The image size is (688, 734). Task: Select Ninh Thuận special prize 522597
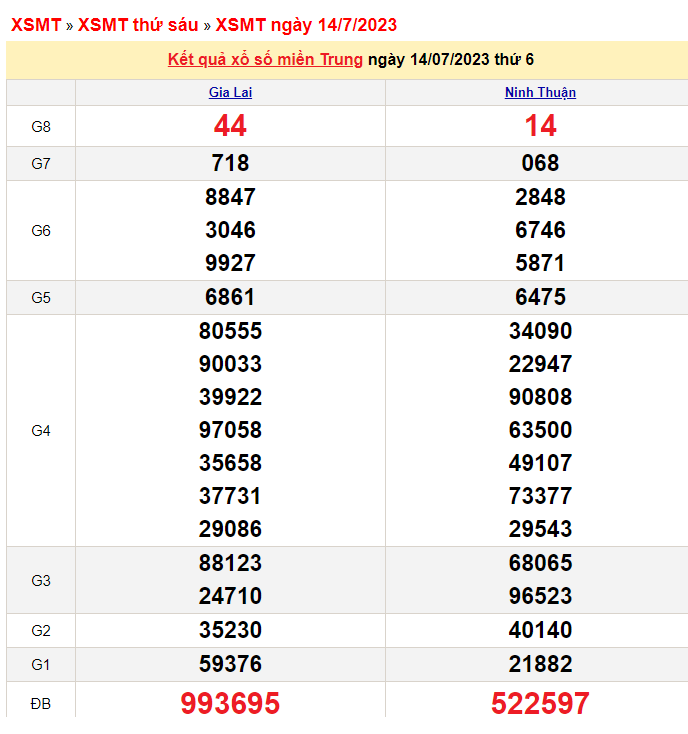[540, 703]
